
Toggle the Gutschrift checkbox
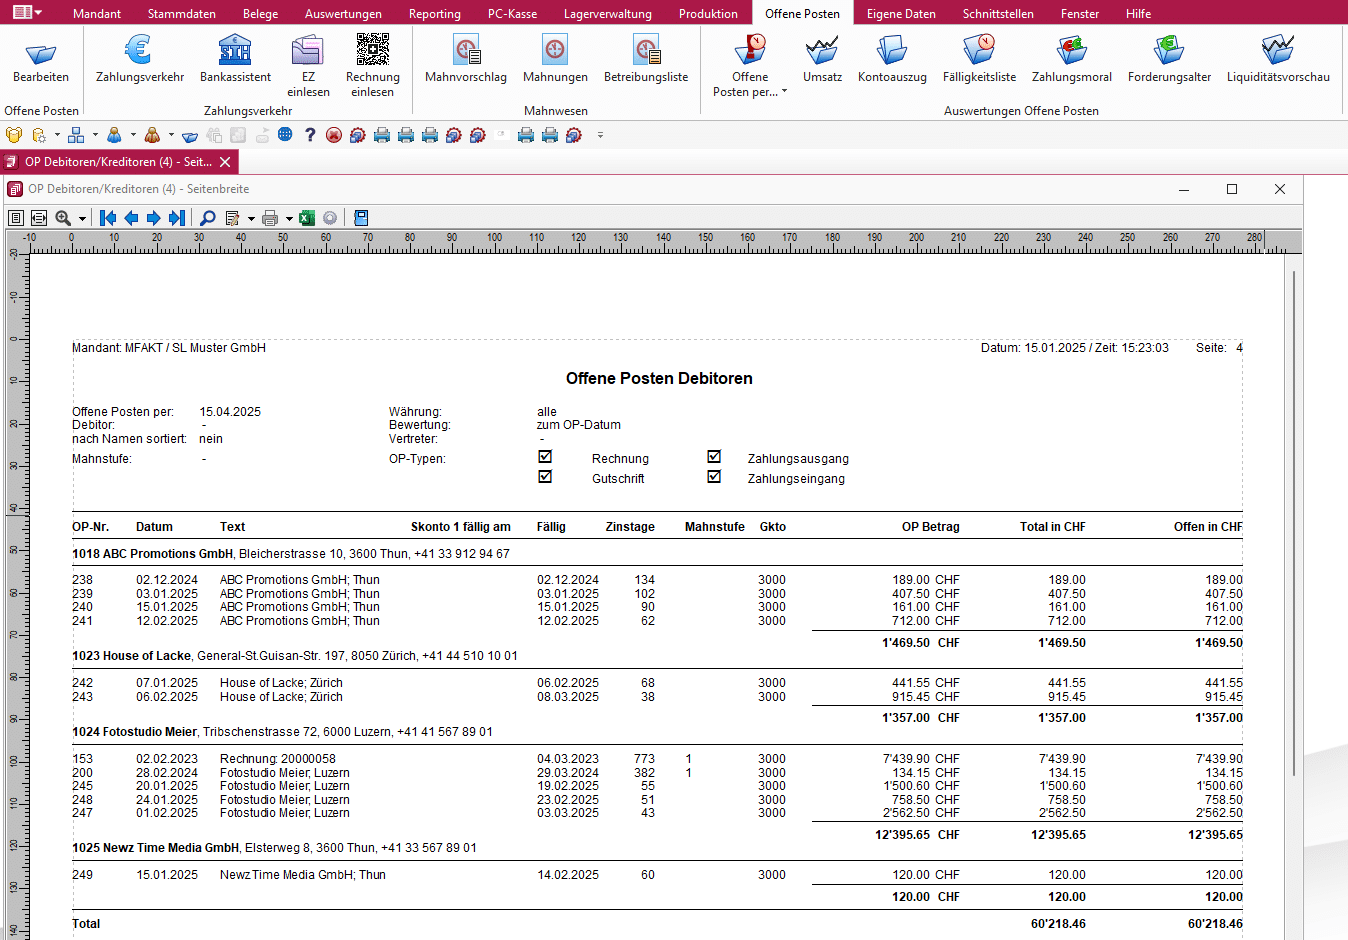tap(545, 477)
